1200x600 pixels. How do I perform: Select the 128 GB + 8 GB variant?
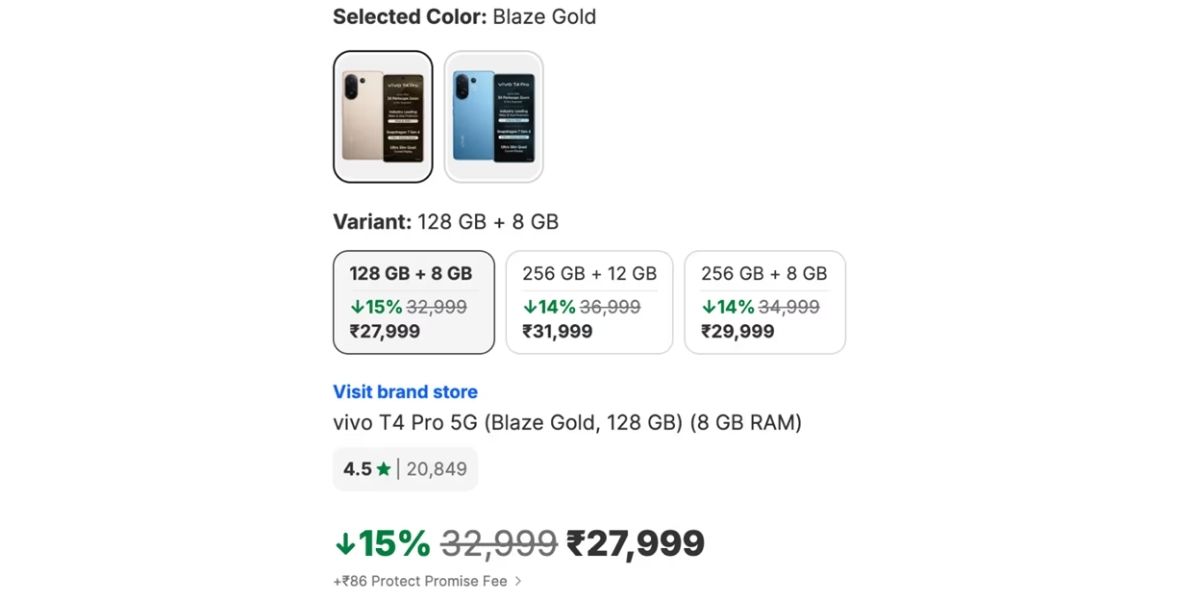[x=413, y=302]
